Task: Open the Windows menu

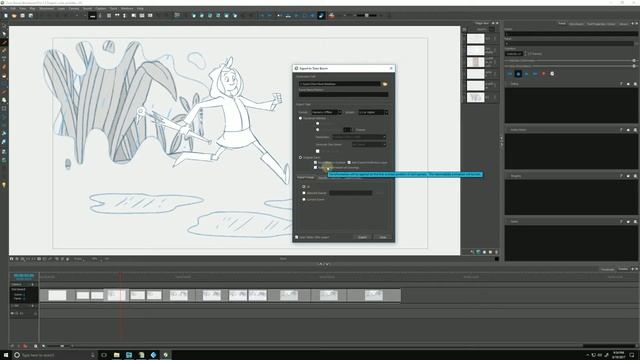Action: click(x=127, y=8)
